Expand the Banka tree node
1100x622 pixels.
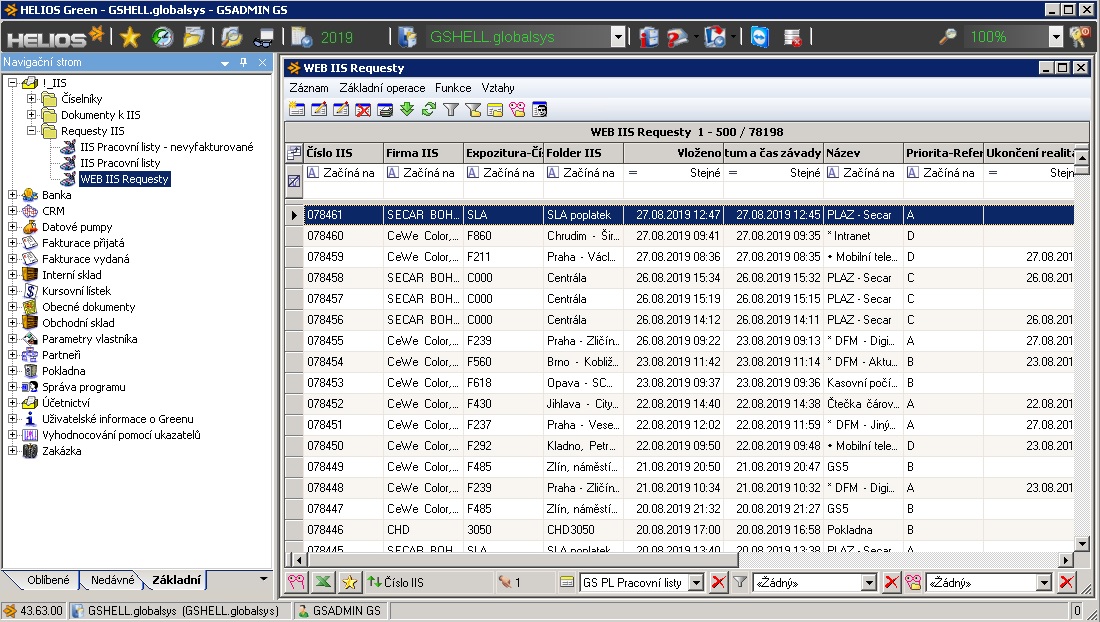point(12,194)
